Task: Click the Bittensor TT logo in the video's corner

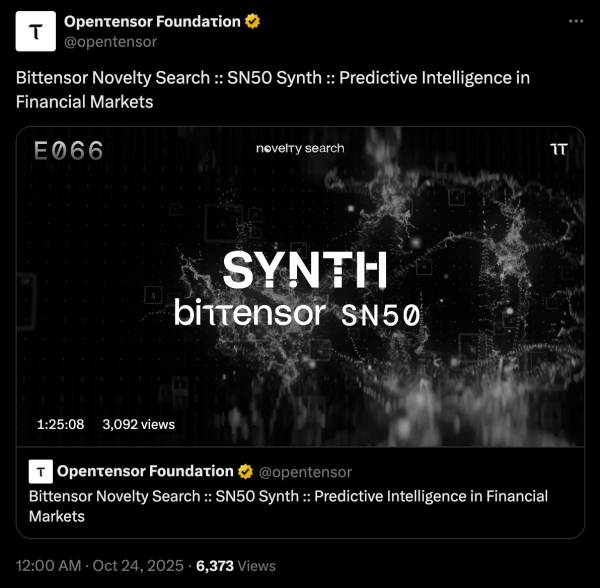Action: point(558,149)
